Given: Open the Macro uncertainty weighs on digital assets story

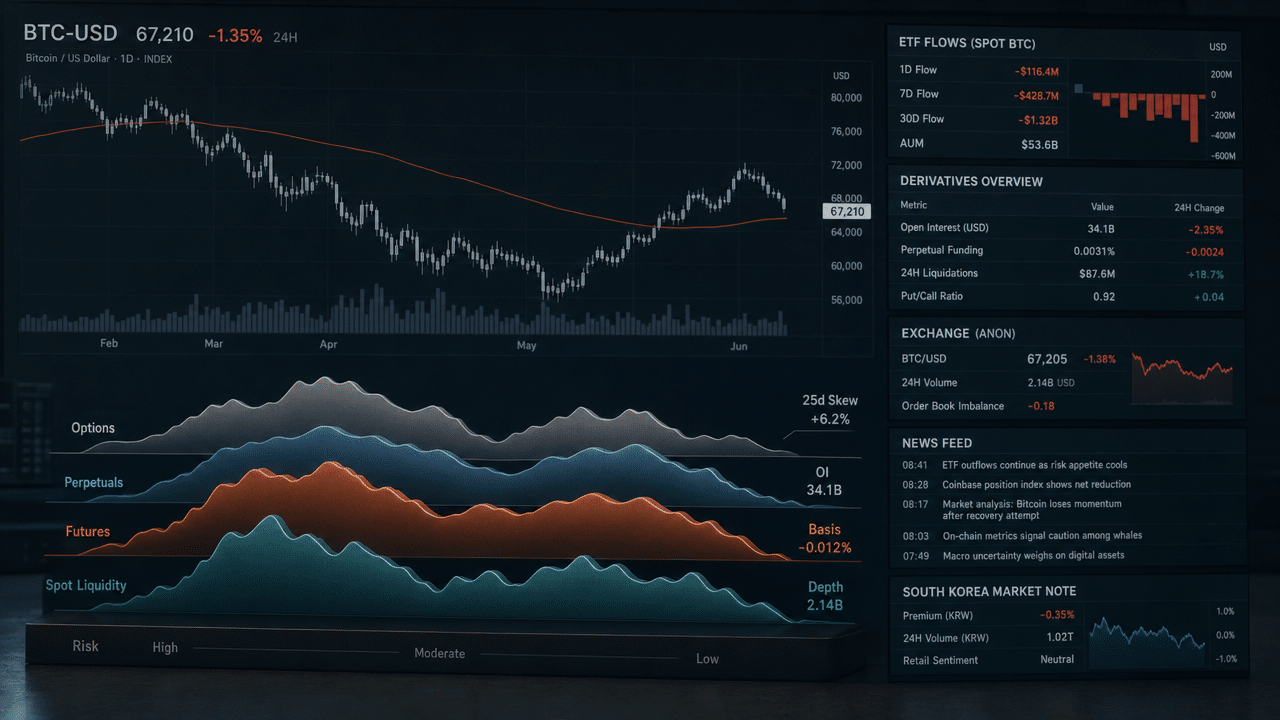Looking at the screenshot, I should tap(1034, 556).
